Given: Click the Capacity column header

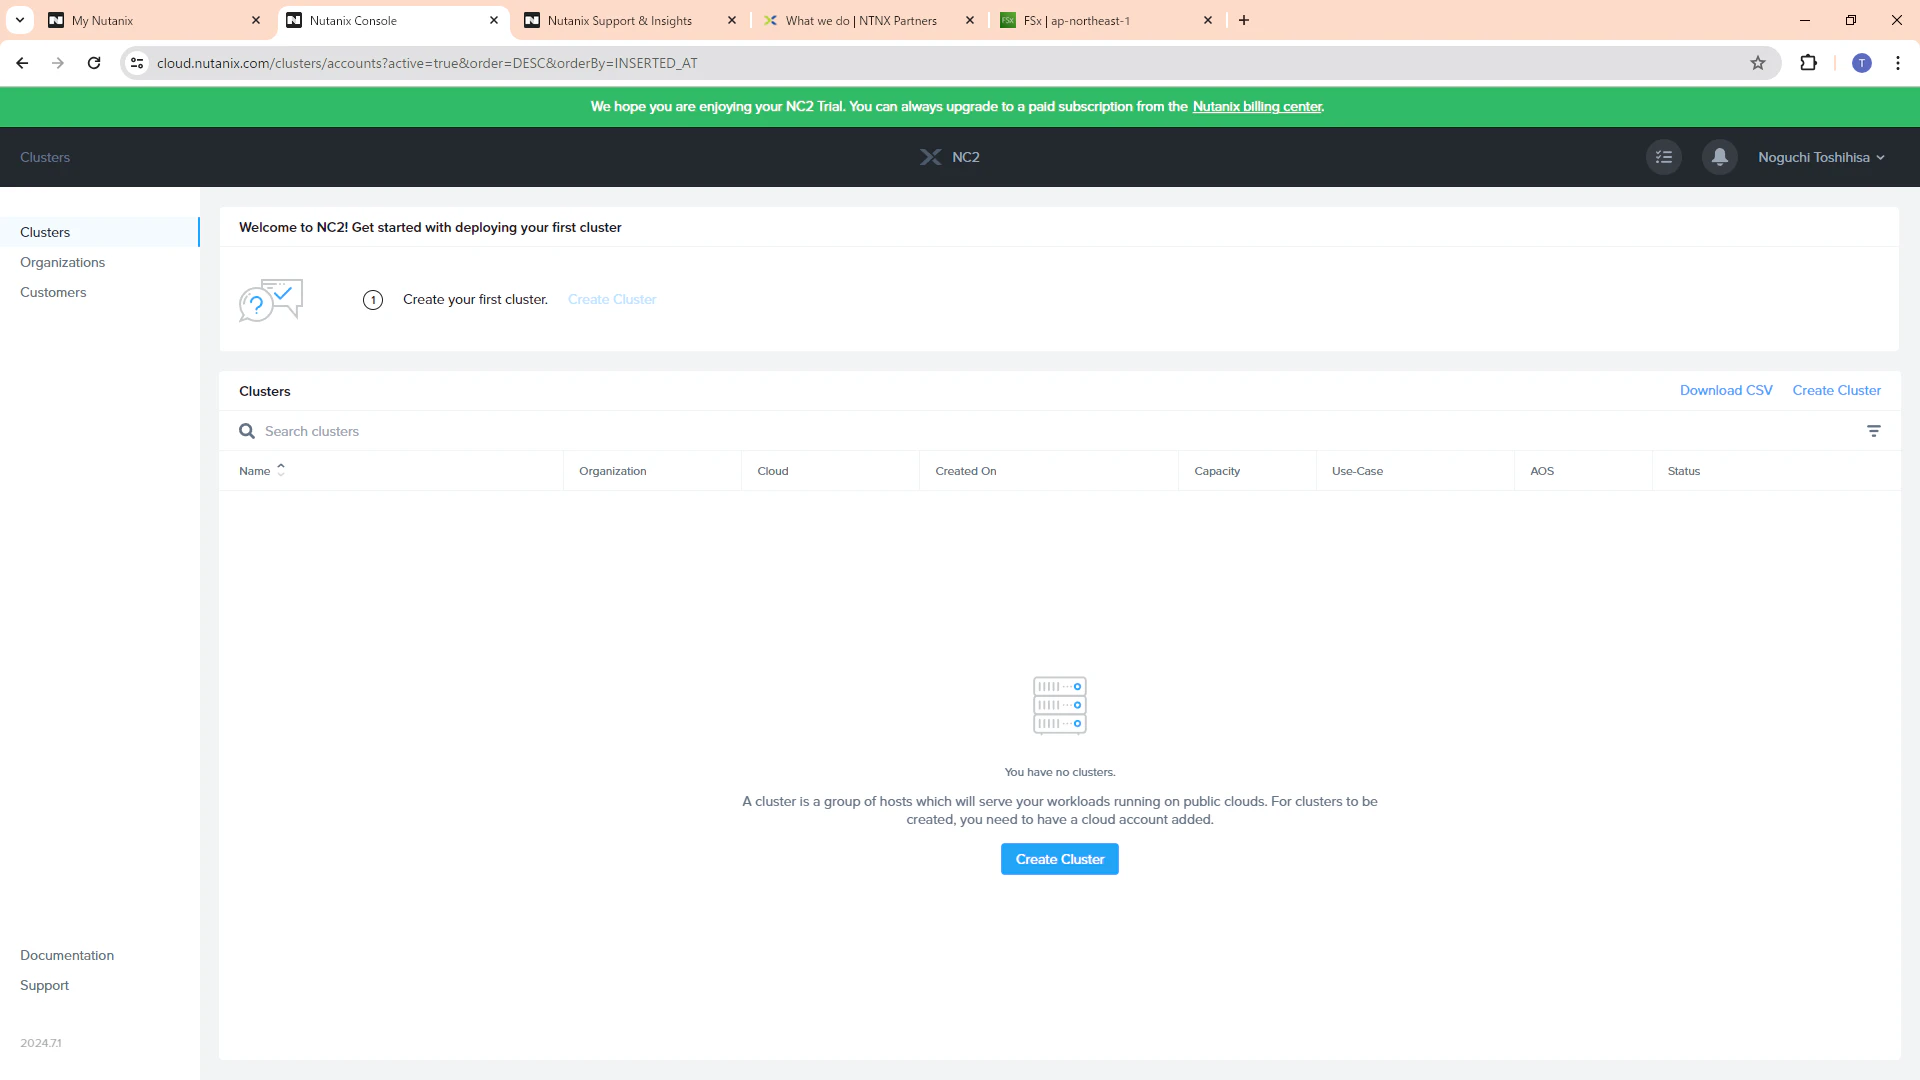Looking at the screenshot, I should click(1217, 471).
